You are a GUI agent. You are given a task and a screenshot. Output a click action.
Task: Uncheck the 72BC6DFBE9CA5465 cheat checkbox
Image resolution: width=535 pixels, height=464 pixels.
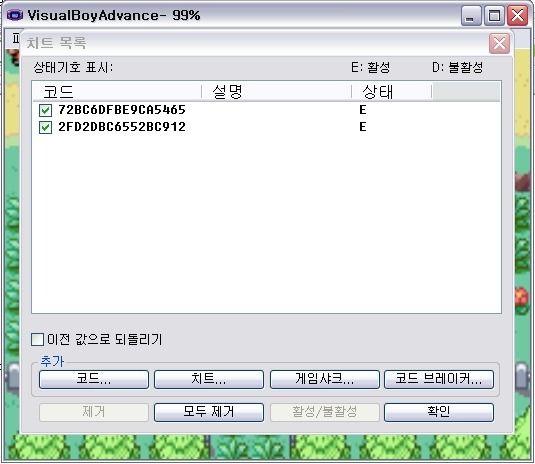(x=45, y=111)
